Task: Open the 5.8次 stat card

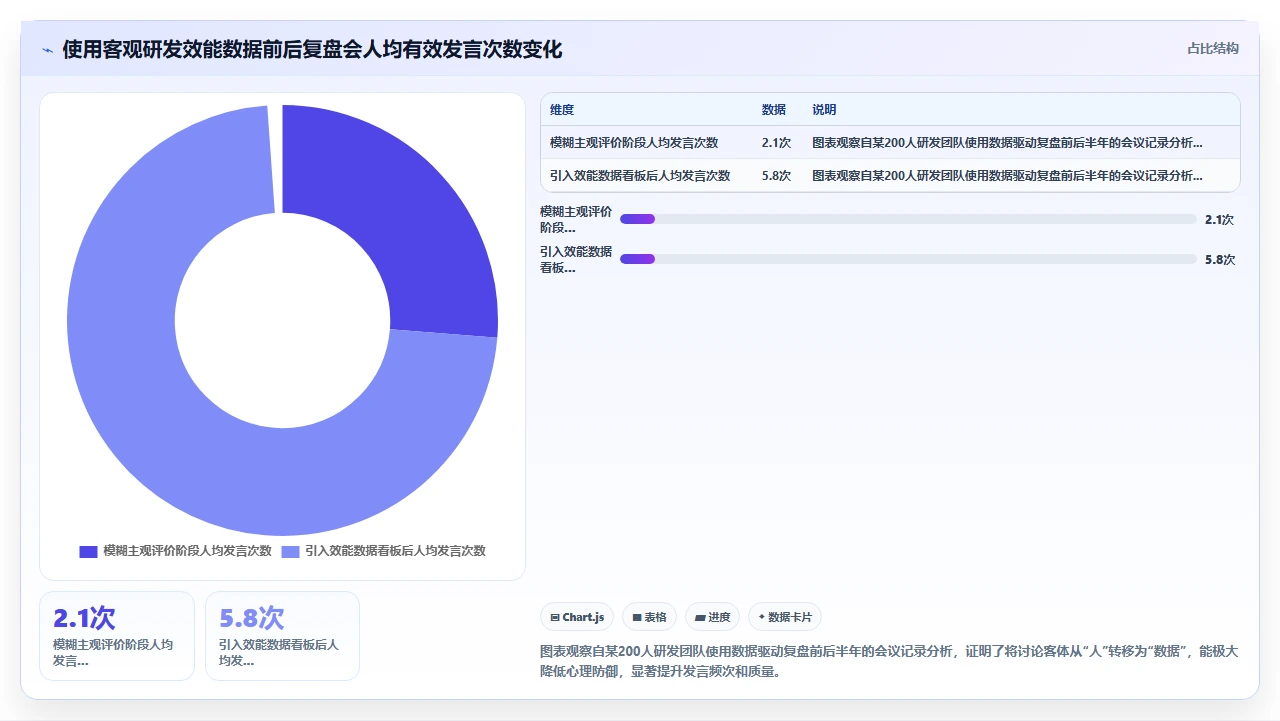Action: pyautogui.click(x=282, y=636)
